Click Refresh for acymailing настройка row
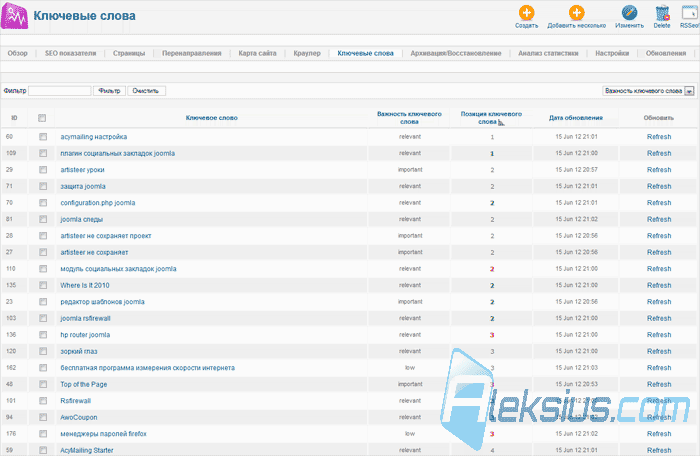This screenshot has height=456, width=700. 659,137
